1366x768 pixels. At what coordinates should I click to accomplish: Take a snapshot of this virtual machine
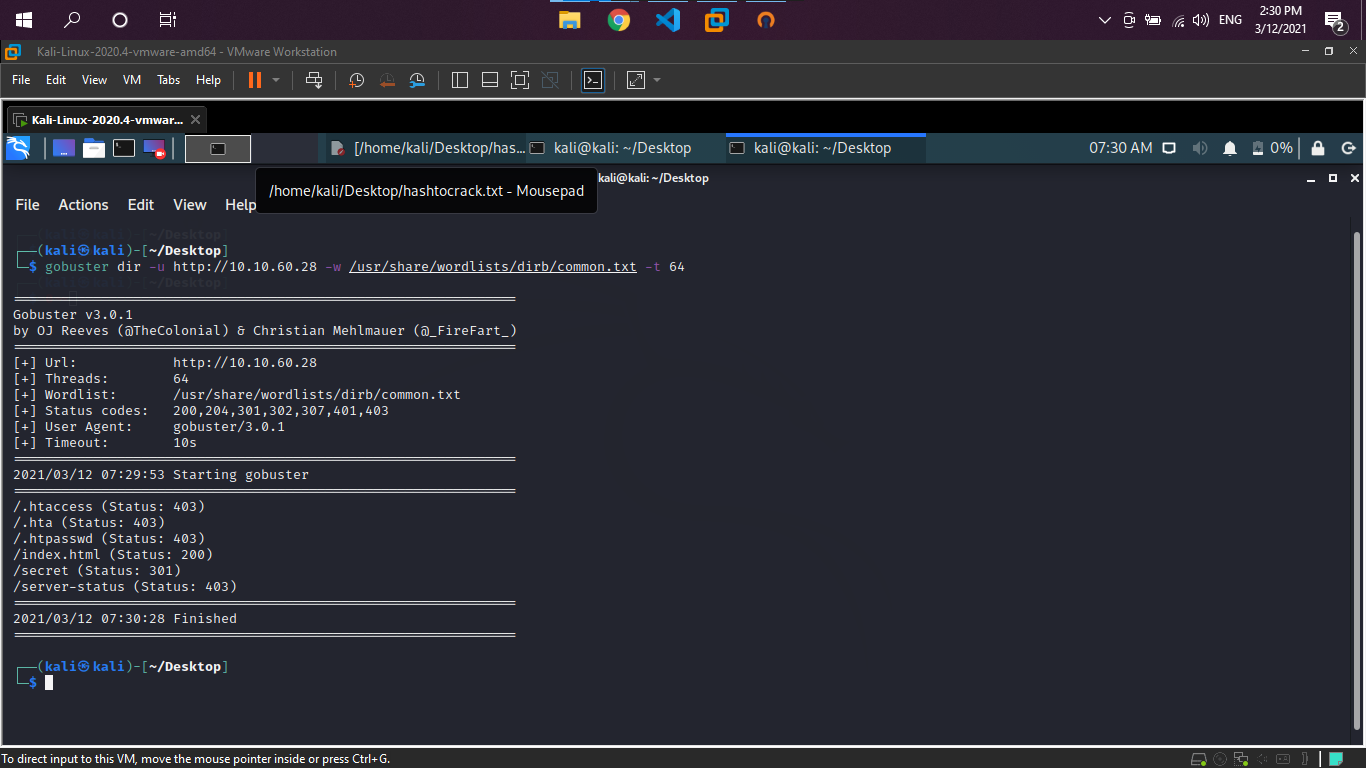click(x=356, y=80)
